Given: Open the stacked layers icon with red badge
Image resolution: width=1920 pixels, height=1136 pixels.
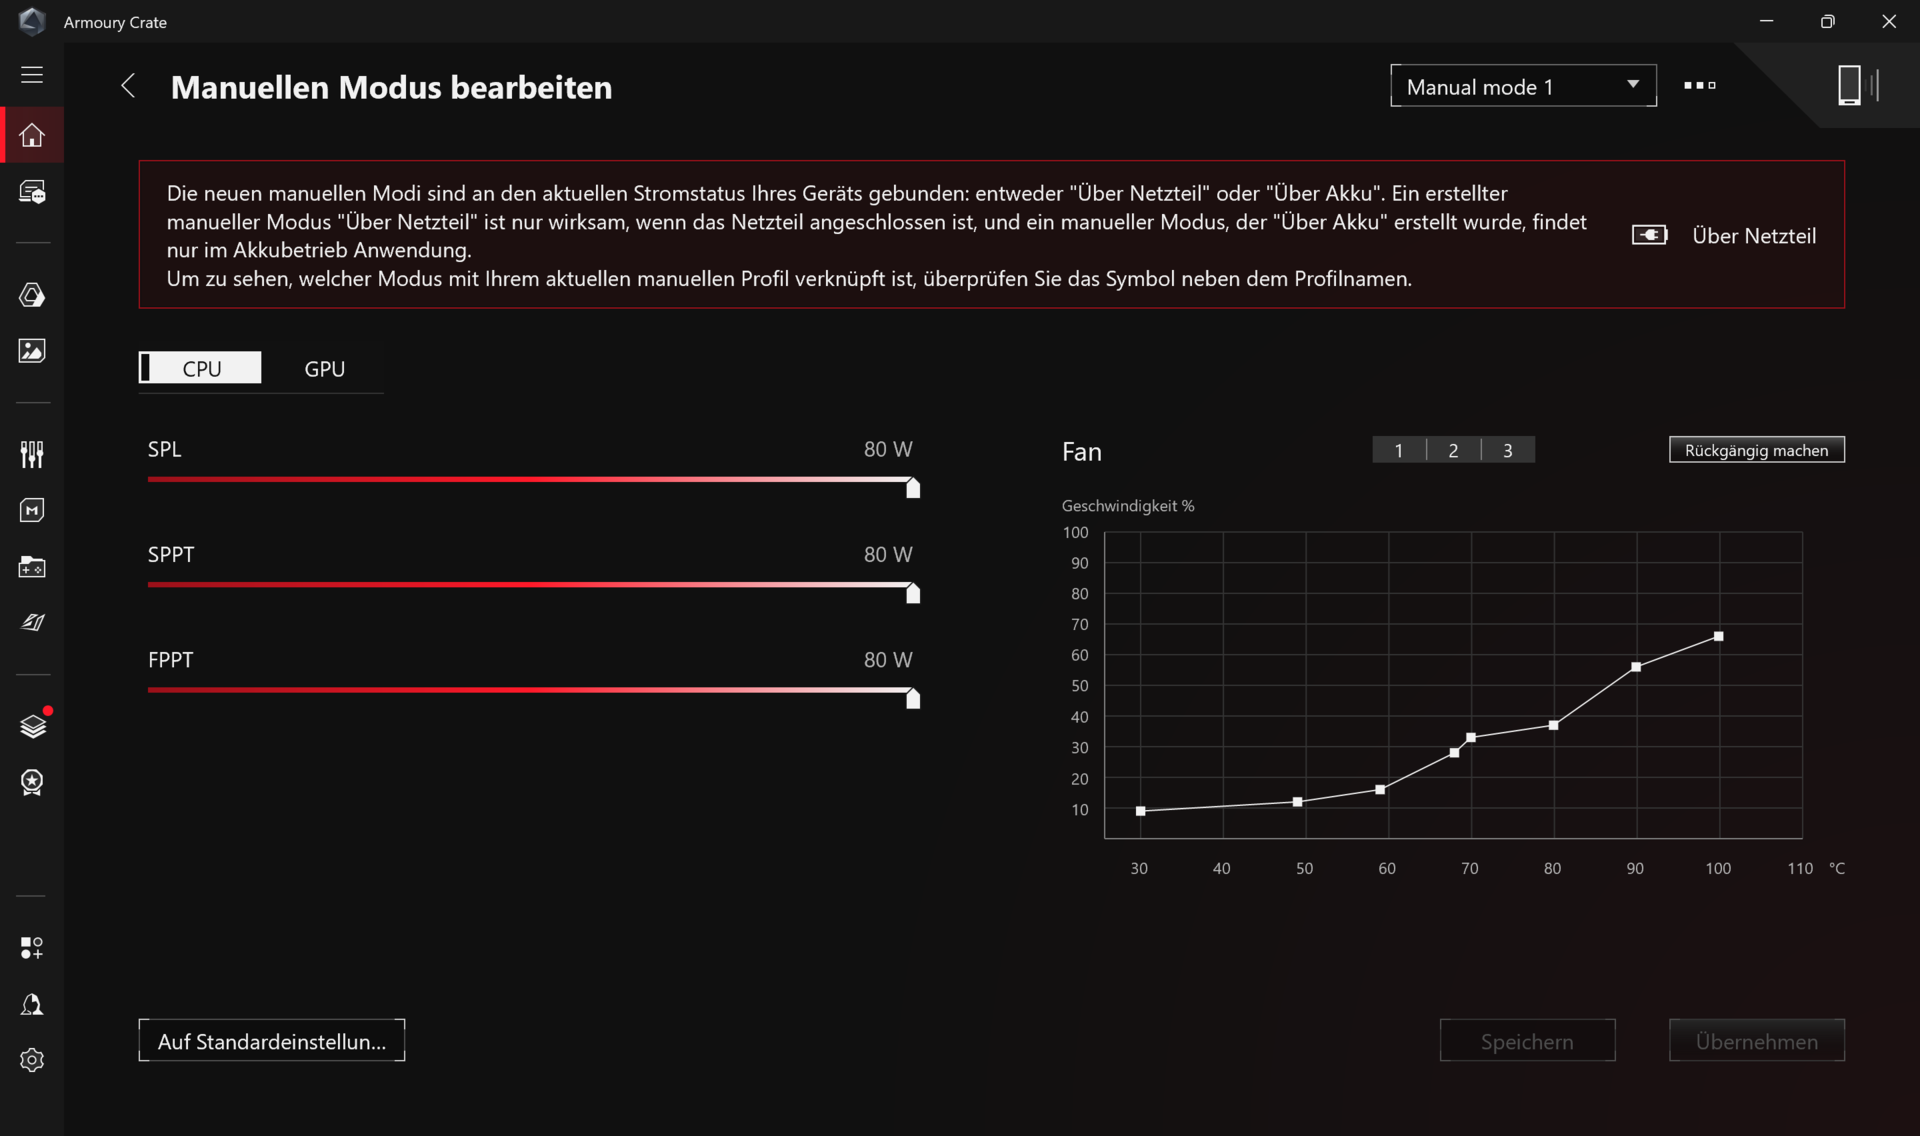Looking at the screenshot, I should tap(32, 726).
